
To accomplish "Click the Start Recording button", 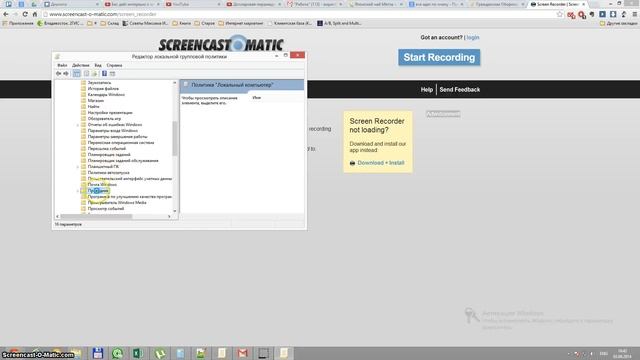I will 439,58.
